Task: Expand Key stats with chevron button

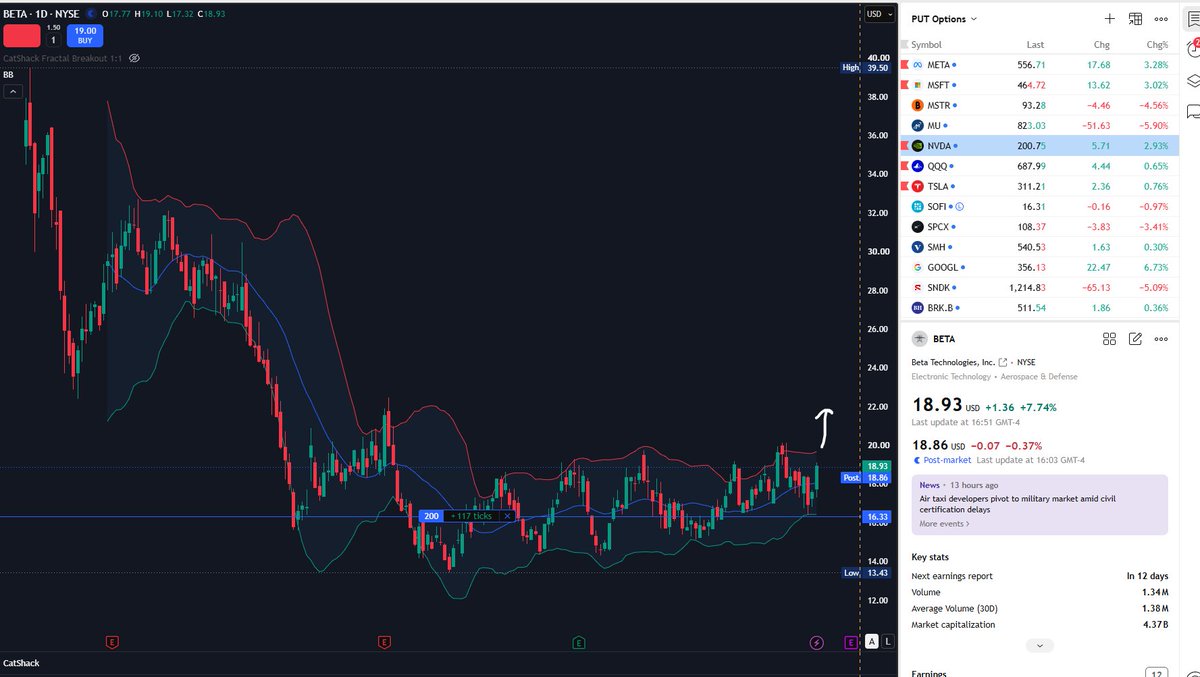Action: pyautogui.click(x=1039, y=646)
